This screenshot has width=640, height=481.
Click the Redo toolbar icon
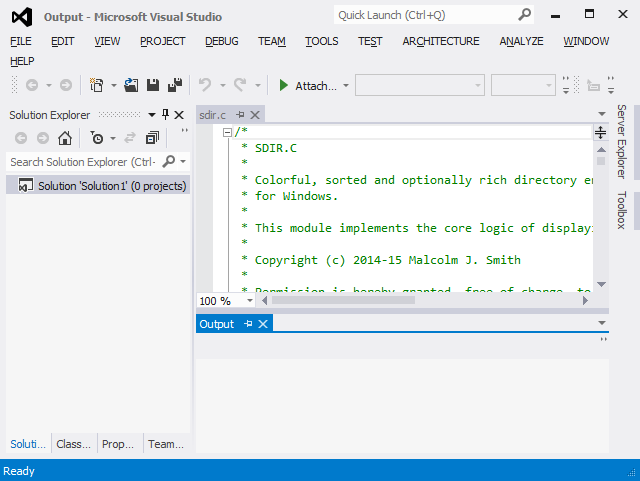(x=240, y=85)
